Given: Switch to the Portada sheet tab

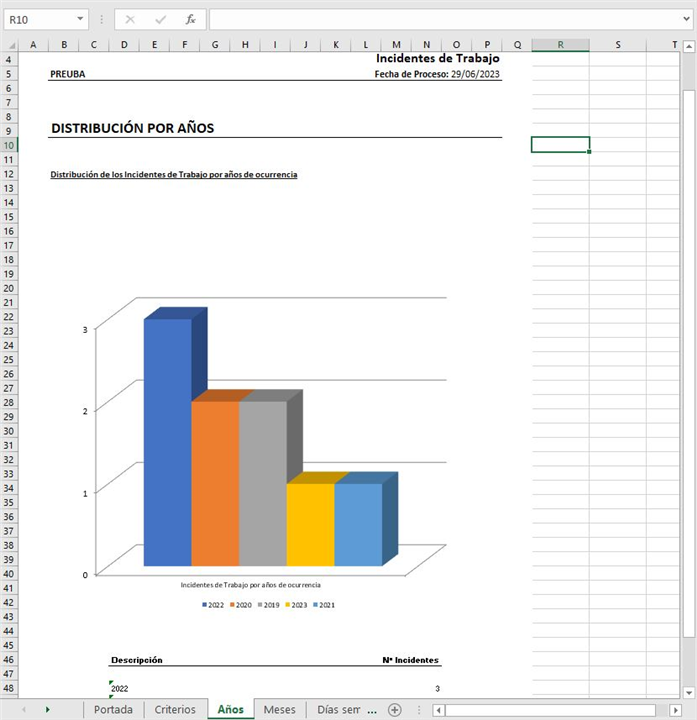Looking at the screenshot, I should tap(113, 709).
